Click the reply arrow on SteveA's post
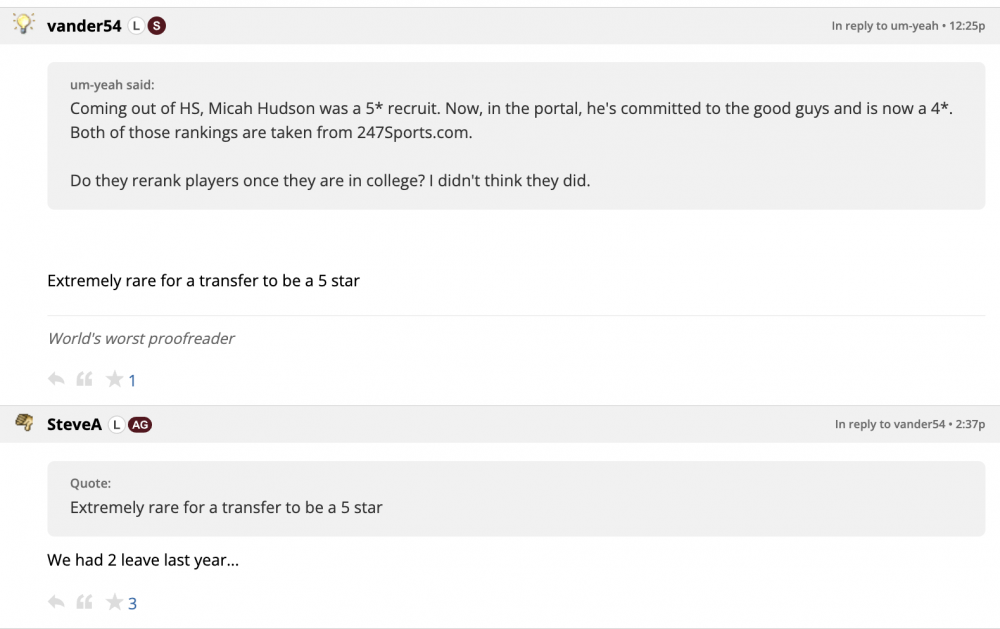 tap(56, 602)
